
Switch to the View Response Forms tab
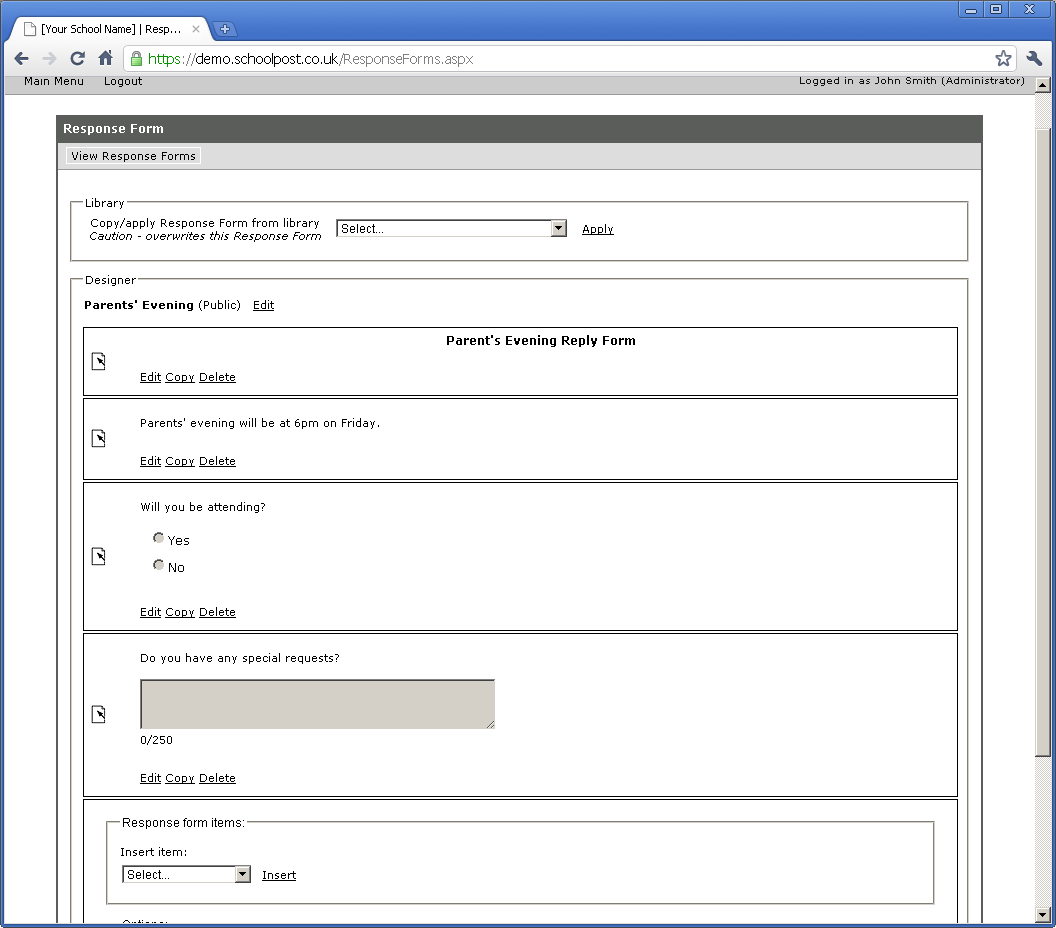tap(132, 156)
